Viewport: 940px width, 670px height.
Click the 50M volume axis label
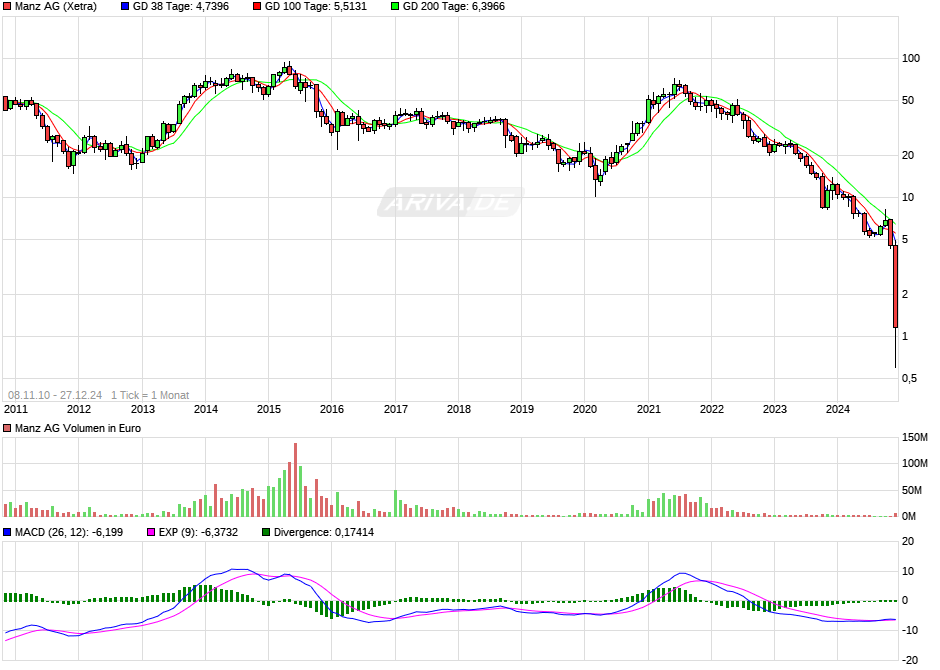point(912,490)
